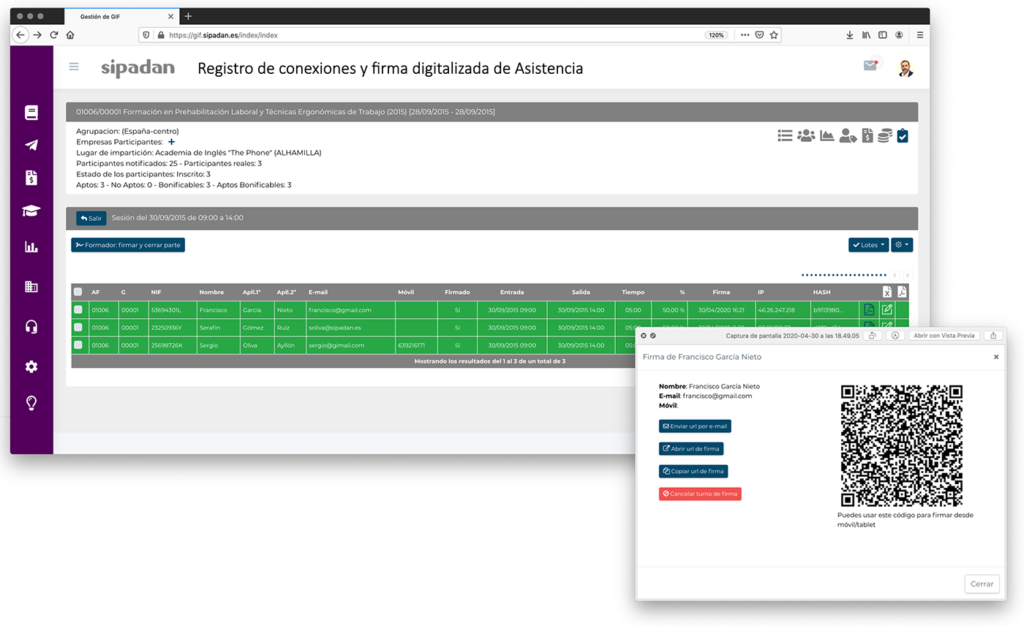The width and height of the screenshot is (1024, 626).
Task: Toggle the sidebar with hamburger menu
Action: pos(74,67)
